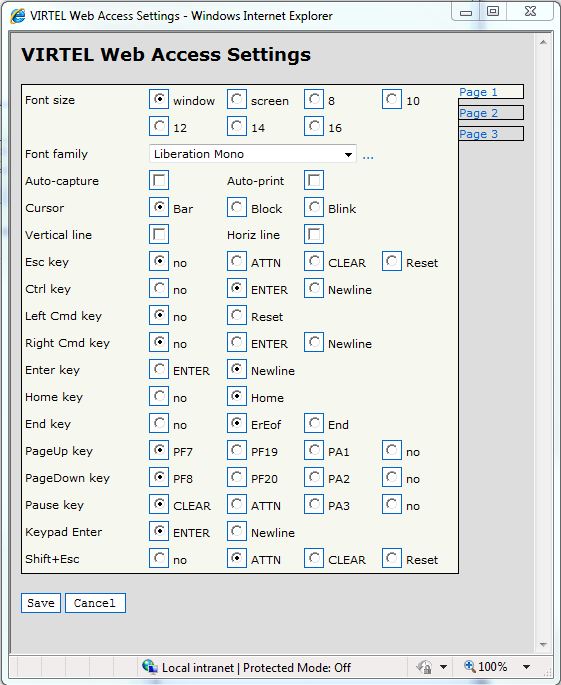Toggle the Horiz line checkbox
561x685 pixels.
(x=314, y=235)
